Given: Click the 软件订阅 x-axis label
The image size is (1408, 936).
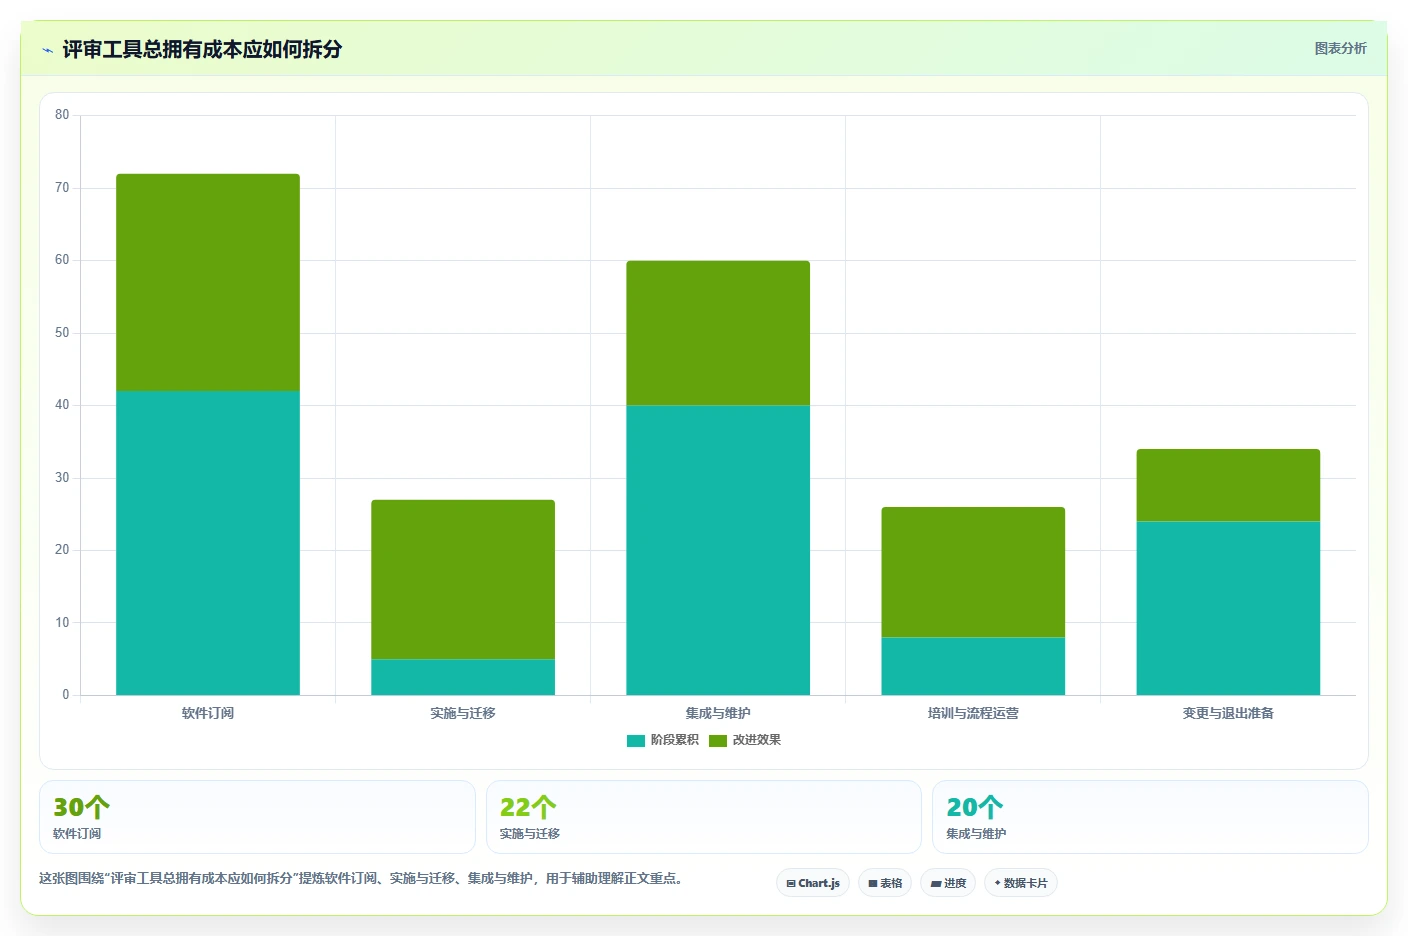Looking at the screenshot, I should point(208,713).
